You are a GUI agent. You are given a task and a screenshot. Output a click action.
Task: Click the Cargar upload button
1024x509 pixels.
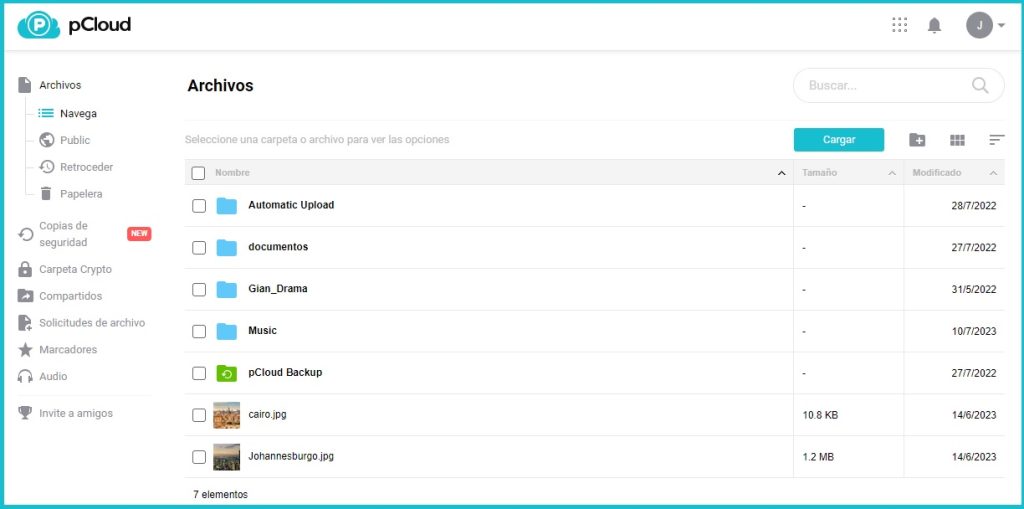[x=839, y=140]
